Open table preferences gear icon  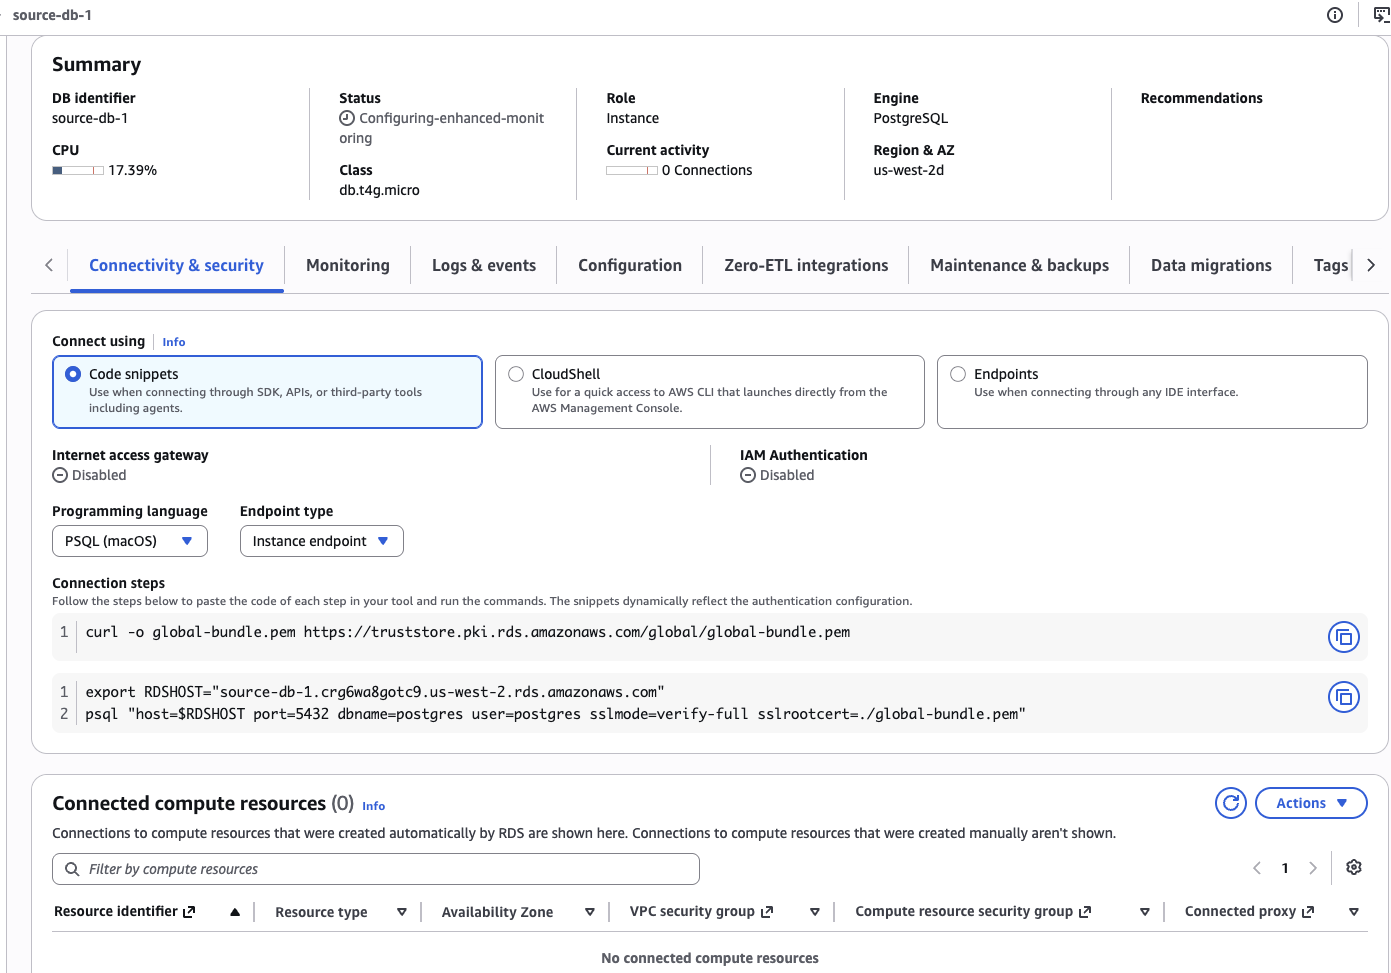[x=1354, y=867]
